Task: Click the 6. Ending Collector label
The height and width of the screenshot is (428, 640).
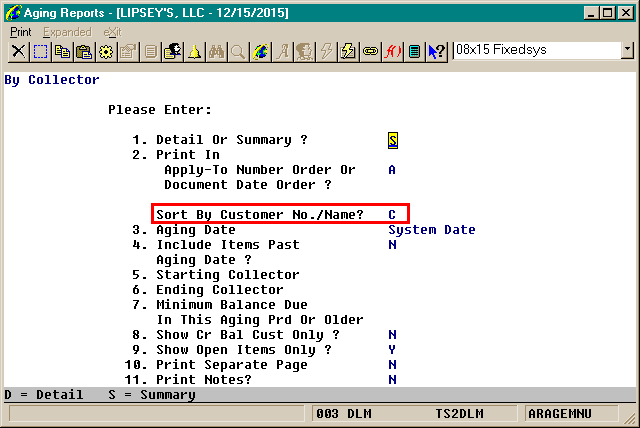Action: coord(208,290)
